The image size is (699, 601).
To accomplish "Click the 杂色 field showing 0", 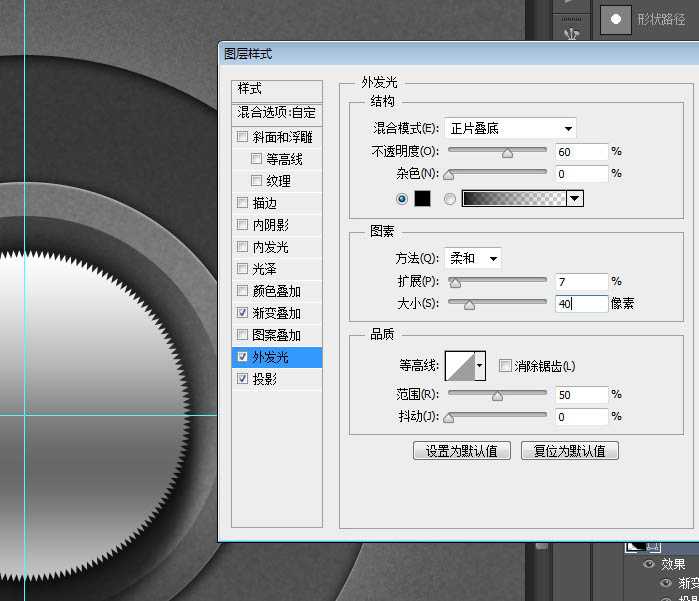I will pos(581,174).
